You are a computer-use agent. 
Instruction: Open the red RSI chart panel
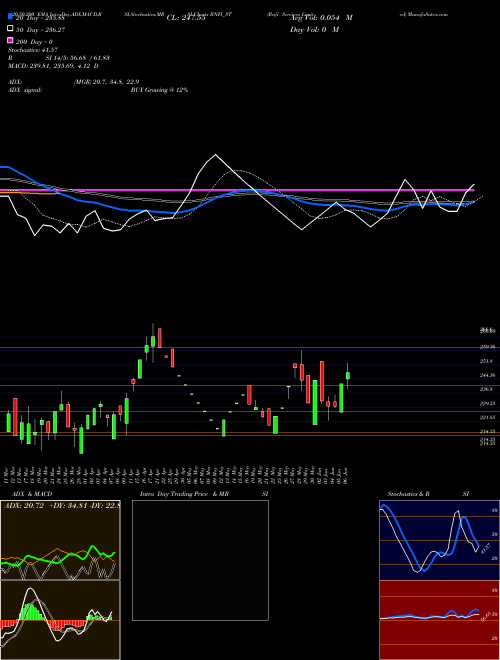coord(439,620)
